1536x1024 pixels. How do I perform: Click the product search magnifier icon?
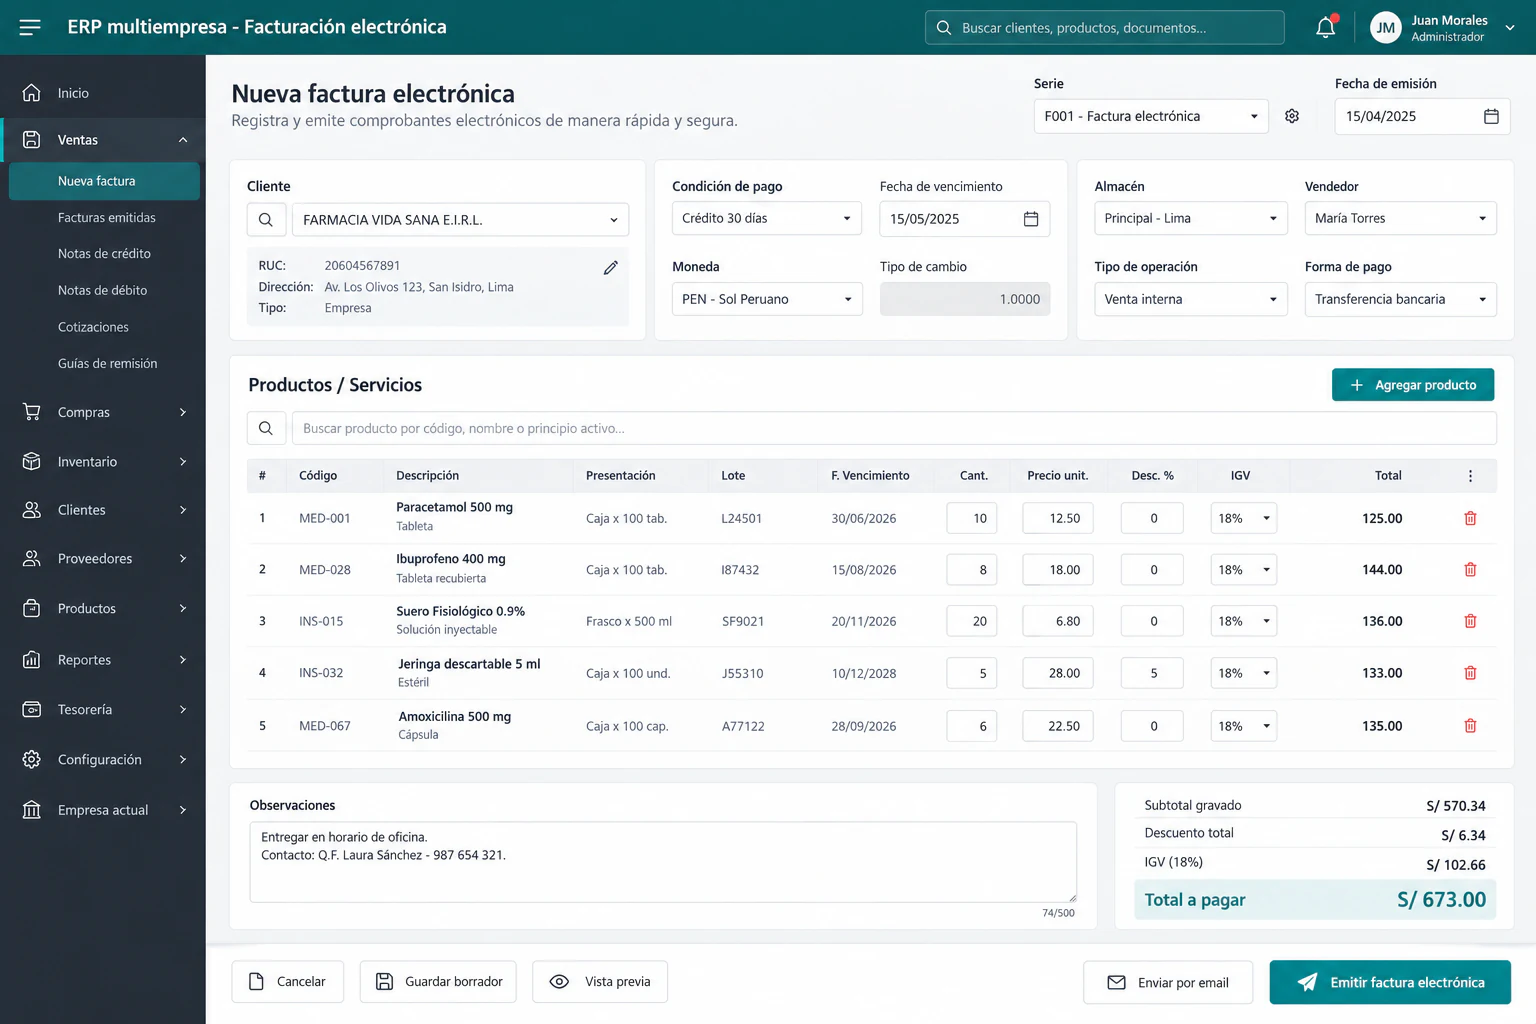click(266, 428)
